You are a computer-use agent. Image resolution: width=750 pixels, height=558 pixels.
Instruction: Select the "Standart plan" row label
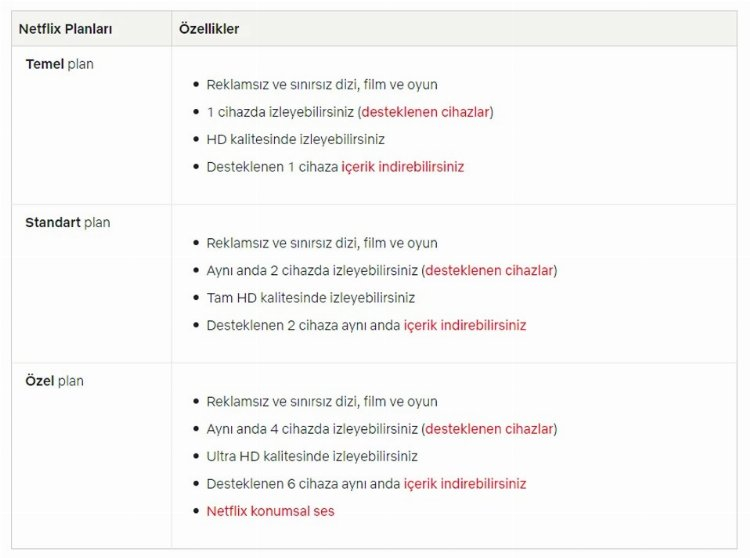[67, 222]
